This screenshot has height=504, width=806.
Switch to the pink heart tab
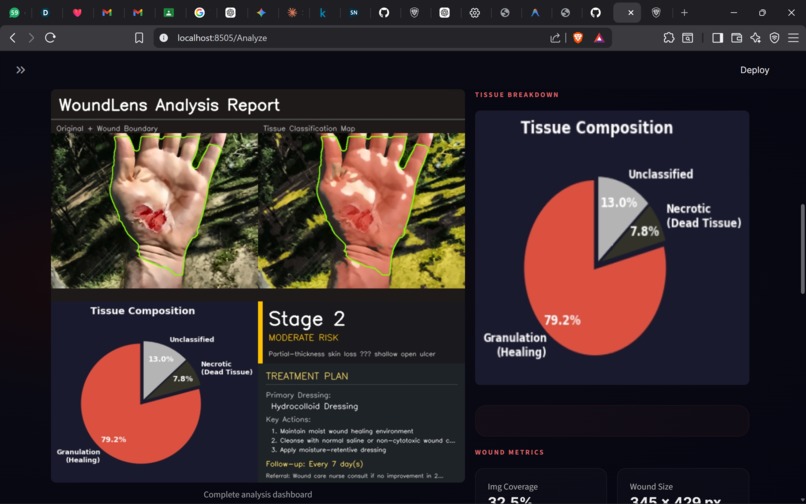77,13
